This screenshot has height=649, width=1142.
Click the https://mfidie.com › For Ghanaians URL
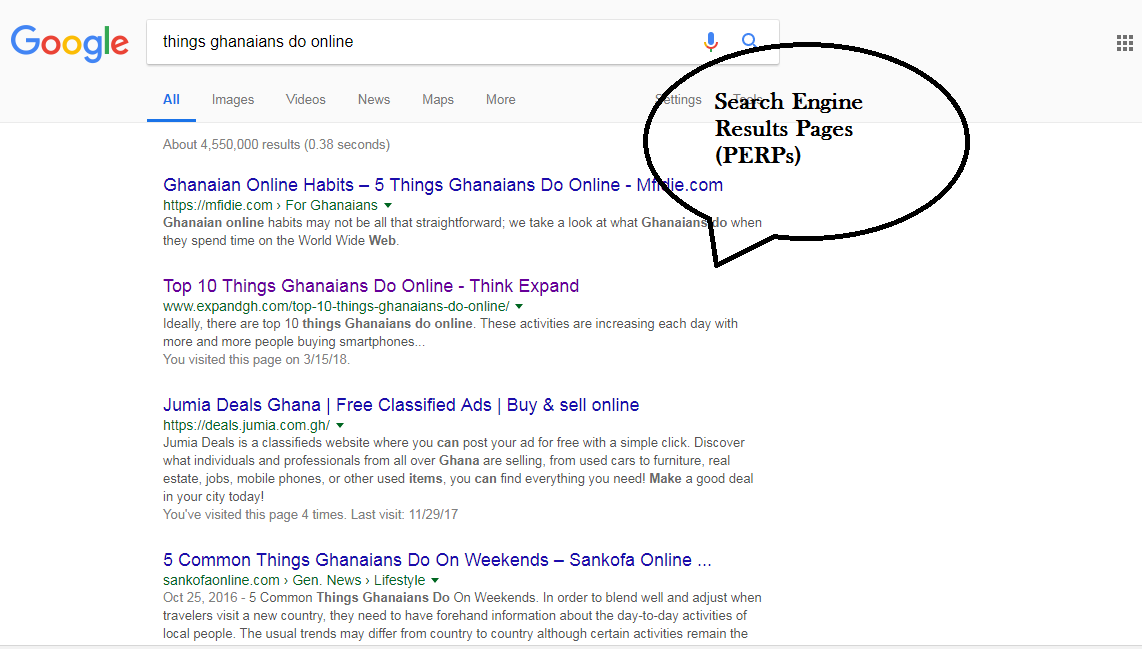point(270,205)
